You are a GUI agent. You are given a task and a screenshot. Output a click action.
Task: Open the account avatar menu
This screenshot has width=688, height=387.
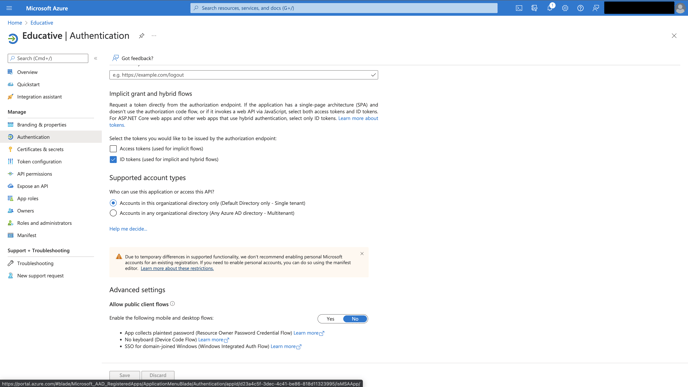(680, 8)
